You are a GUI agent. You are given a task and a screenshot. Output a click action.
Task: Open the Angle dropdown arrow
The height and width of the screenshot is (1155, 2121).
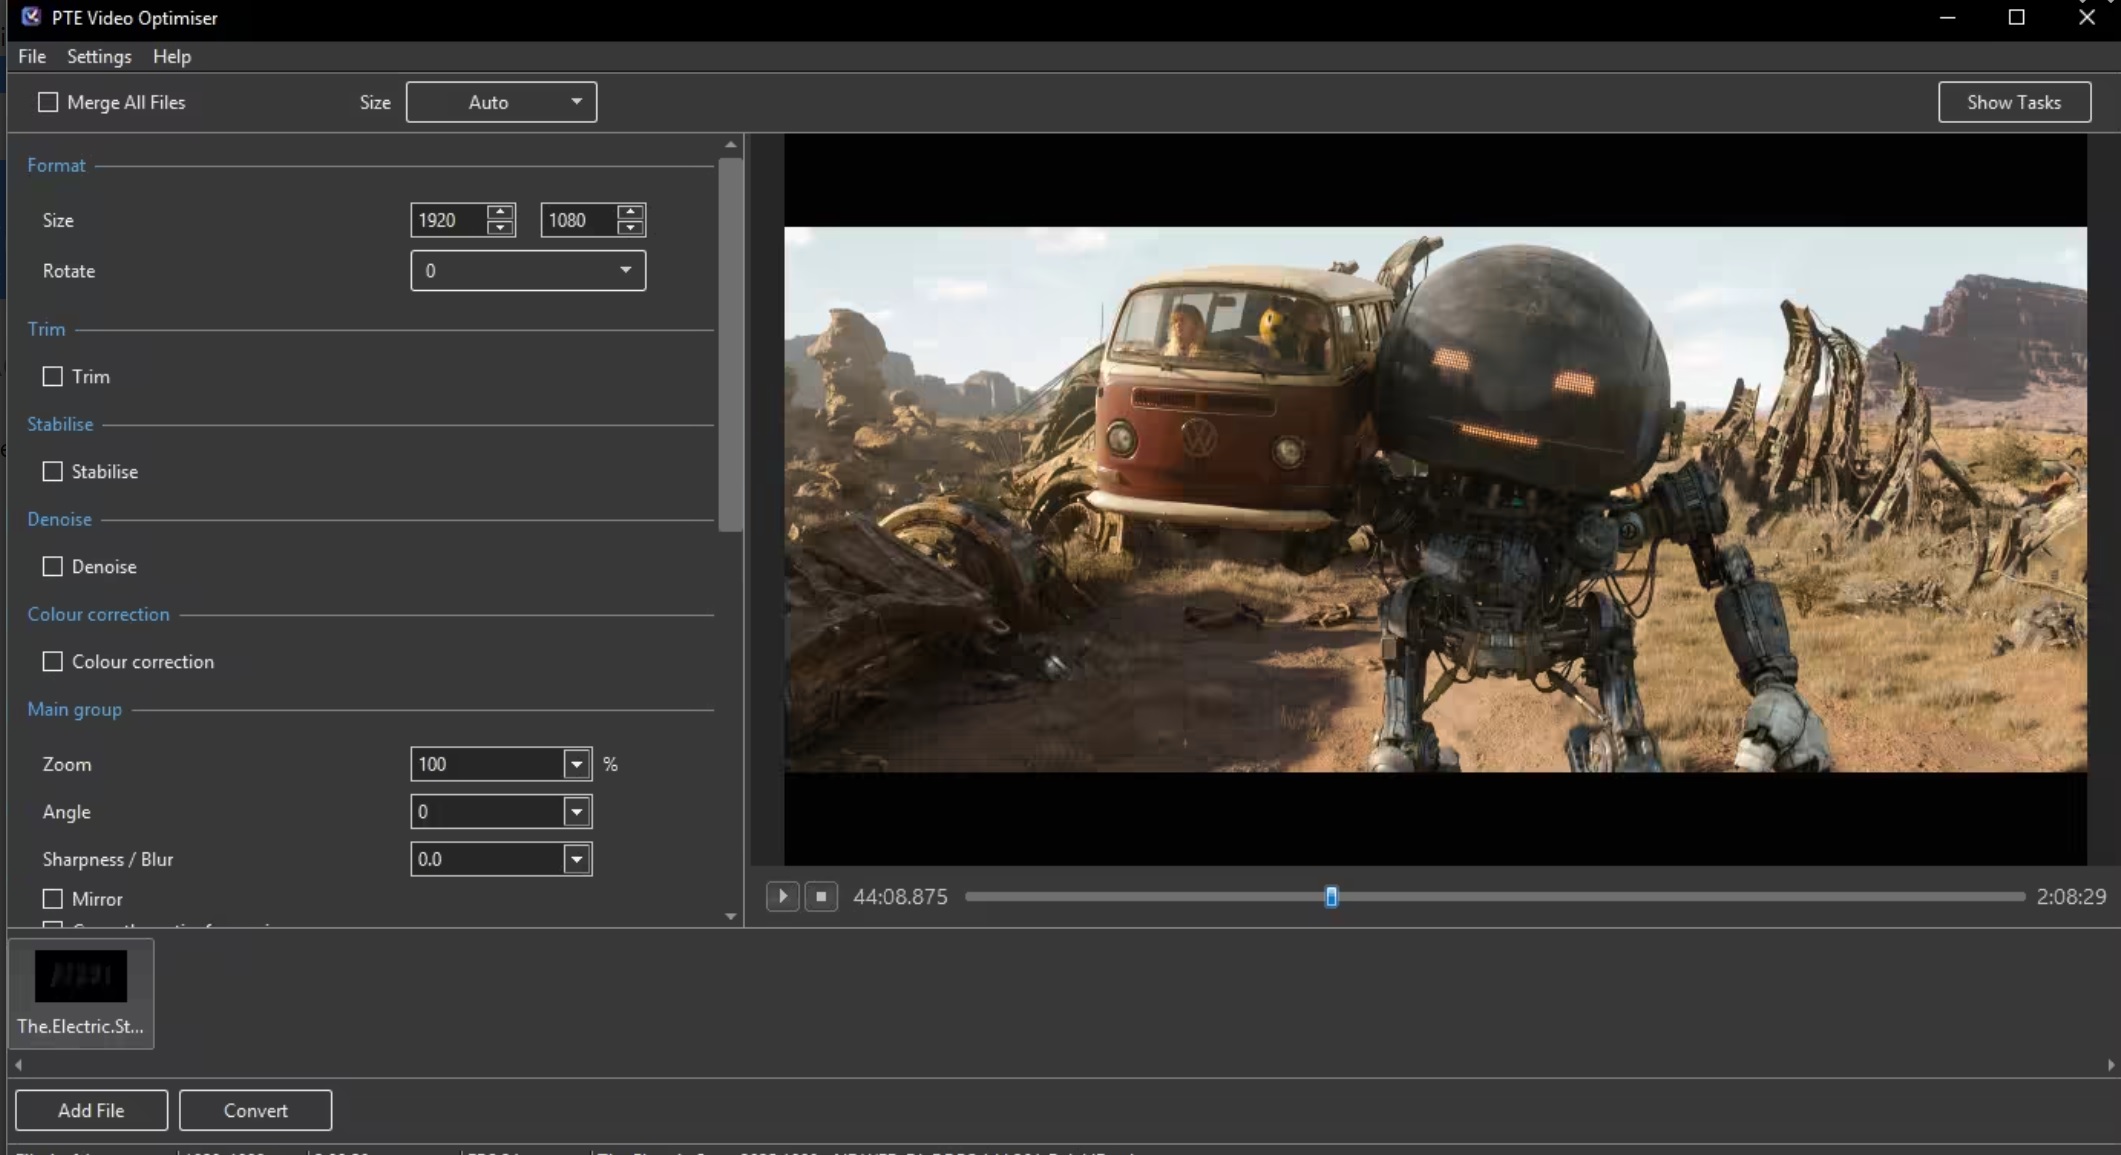coord(577,811)
